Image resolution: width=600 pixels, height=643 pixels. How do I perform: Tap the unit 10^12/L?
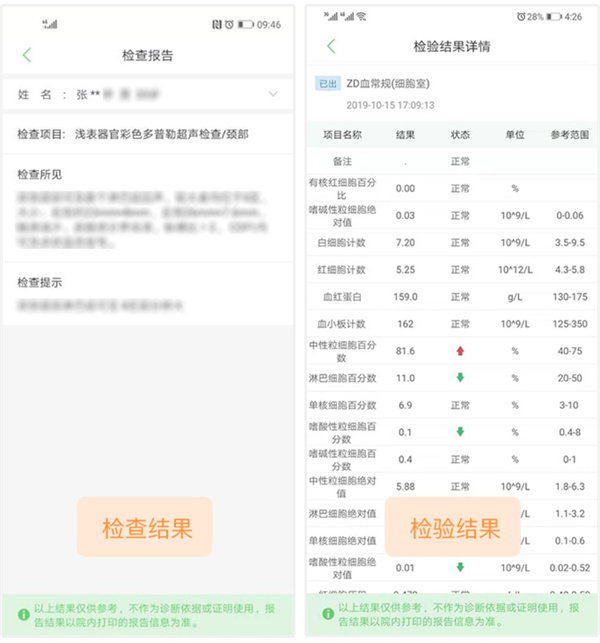[x=515, y=270]
